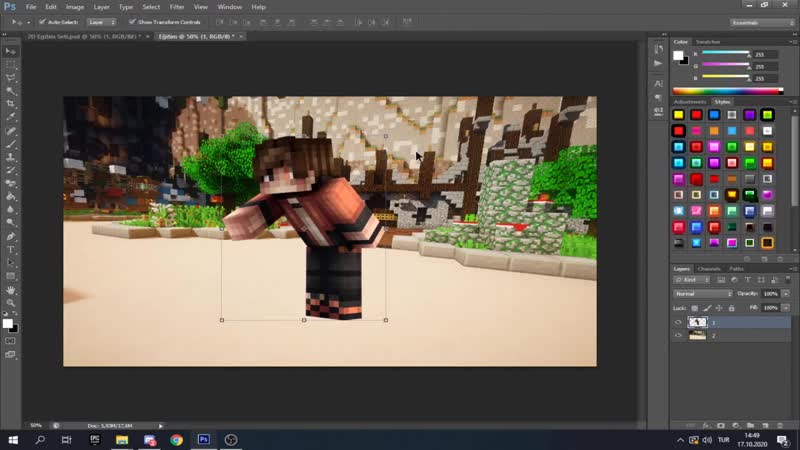Viewport: 800px width, 450px height.
Task: Select the Brush tool
Action: 10,144
